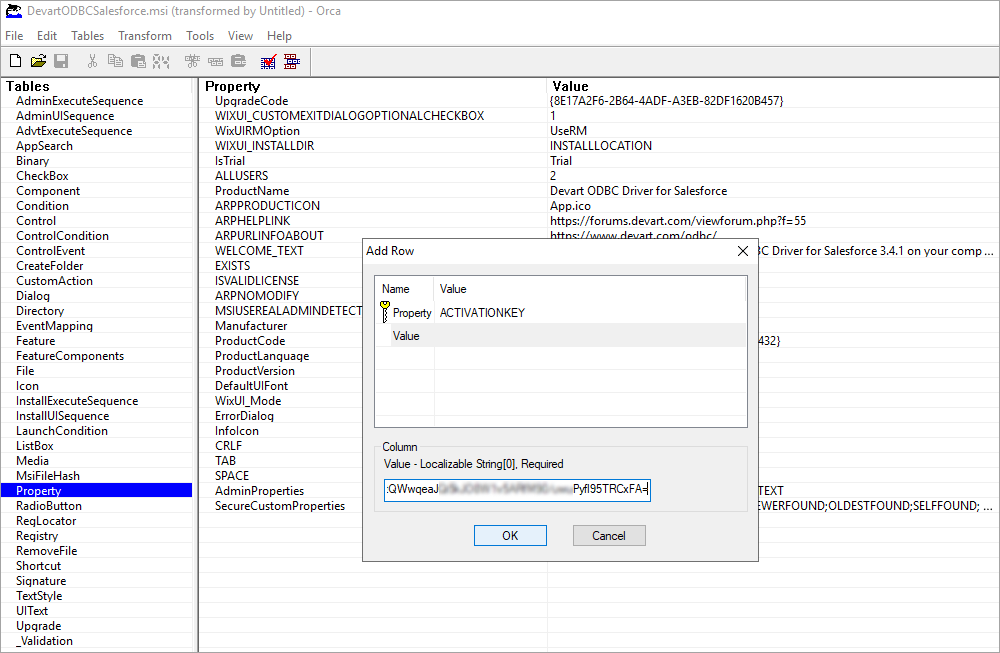Open the Transform menu

click(144, 35)
